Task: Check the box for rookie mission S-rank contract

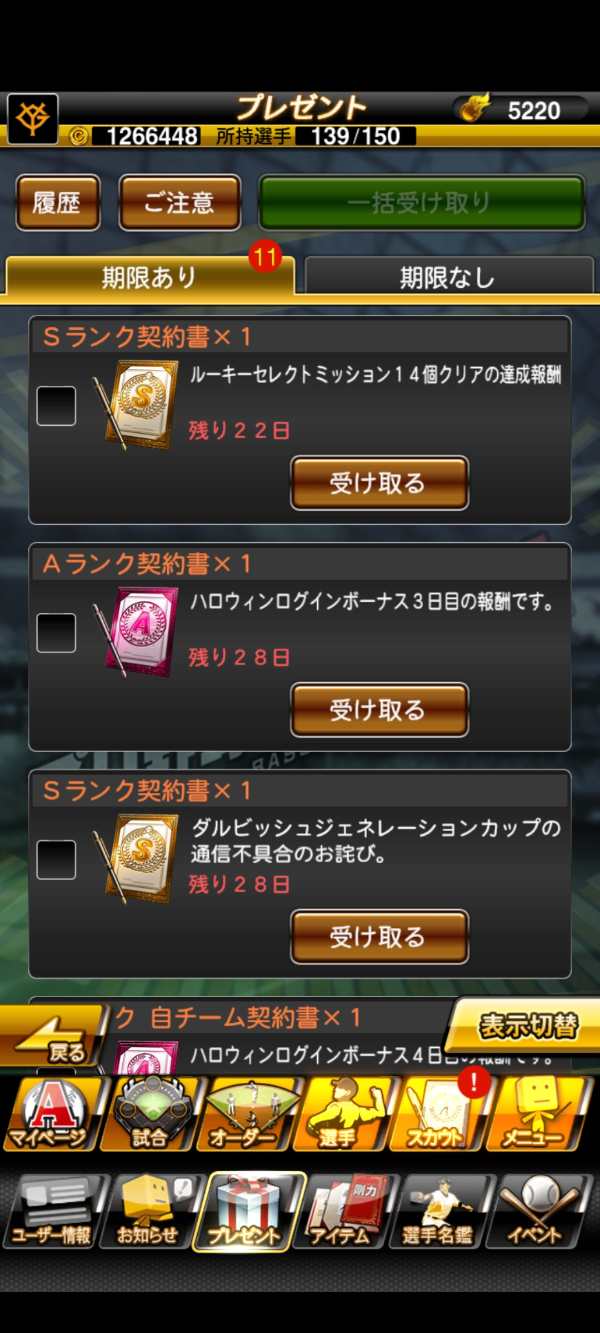Action: [x=56, y=406]
